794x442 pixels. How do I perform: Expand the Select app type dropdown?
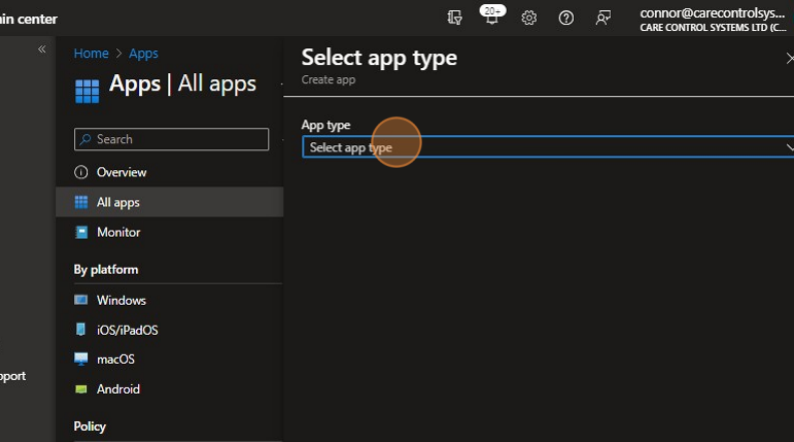tap(547, 147)
